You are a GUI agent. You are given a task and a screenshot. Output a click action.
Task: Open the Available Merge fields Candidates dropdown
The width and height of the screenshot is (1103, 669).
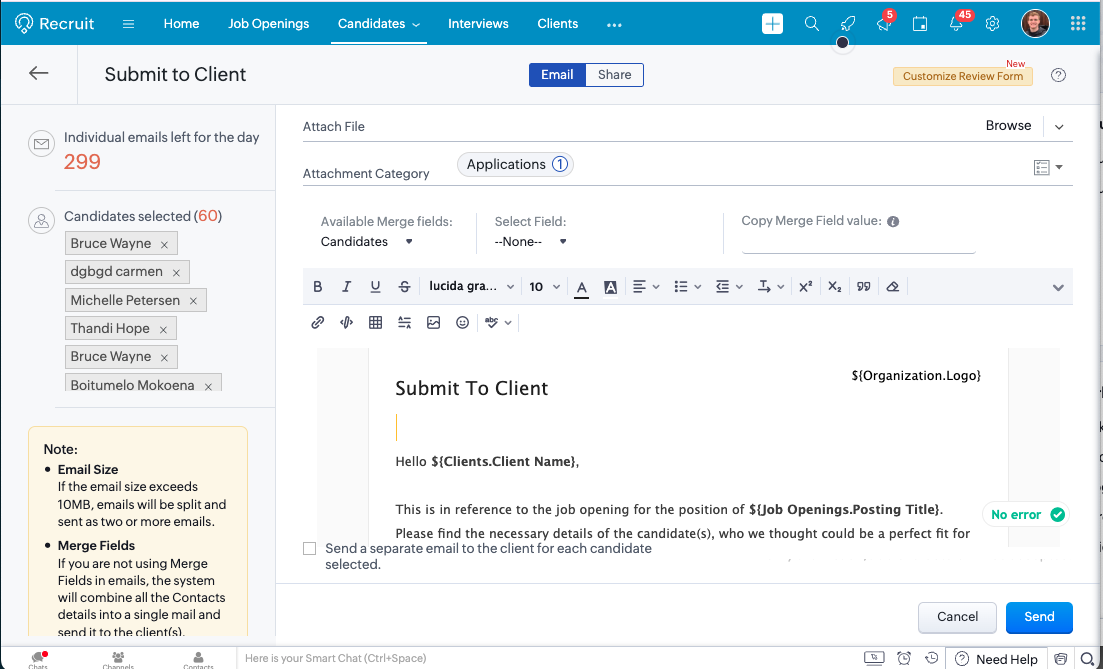(366, 242)
